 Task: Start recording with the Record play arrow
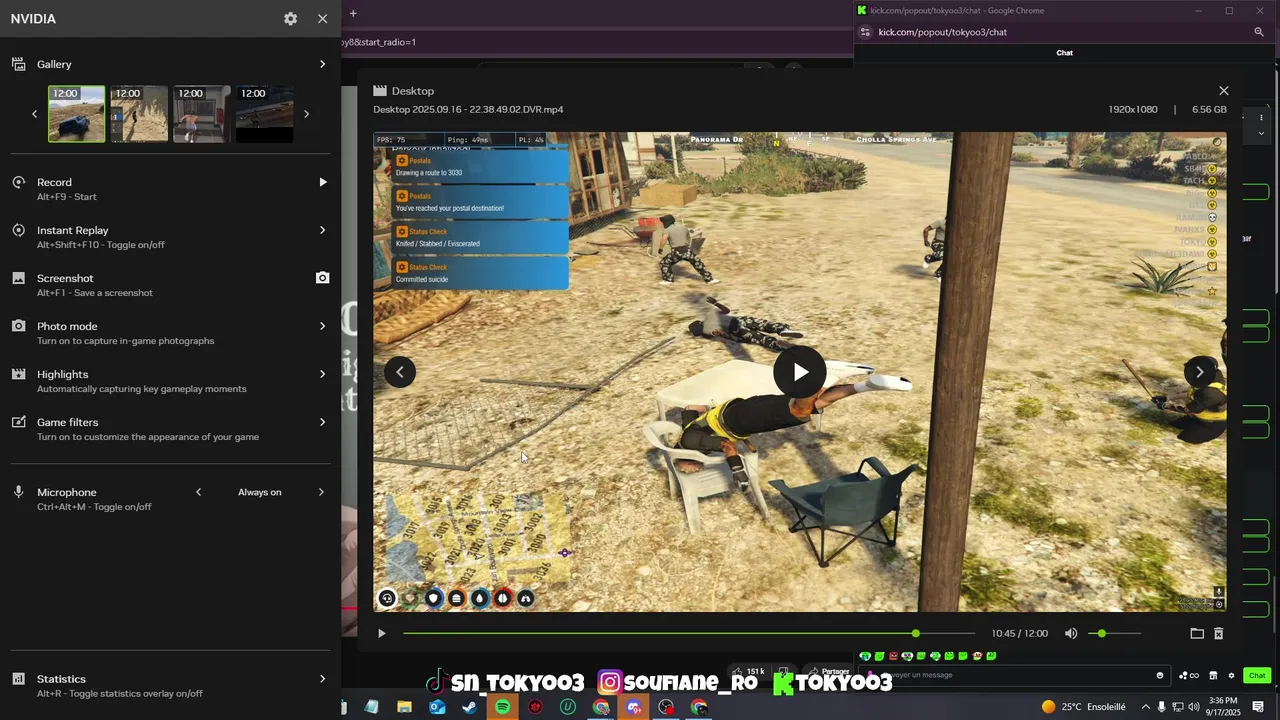click(322, 182)
